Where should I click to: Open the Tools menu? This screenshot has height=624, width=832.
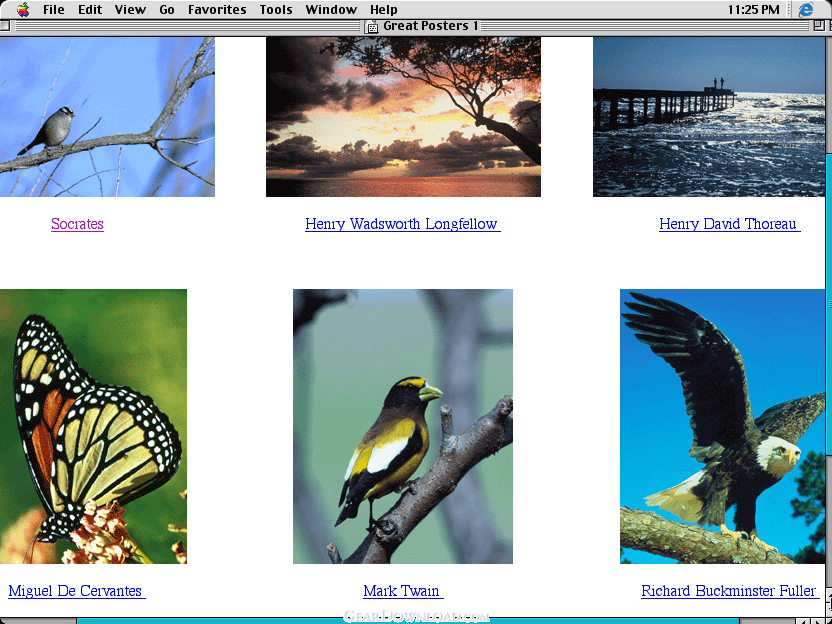coord(276,10)
